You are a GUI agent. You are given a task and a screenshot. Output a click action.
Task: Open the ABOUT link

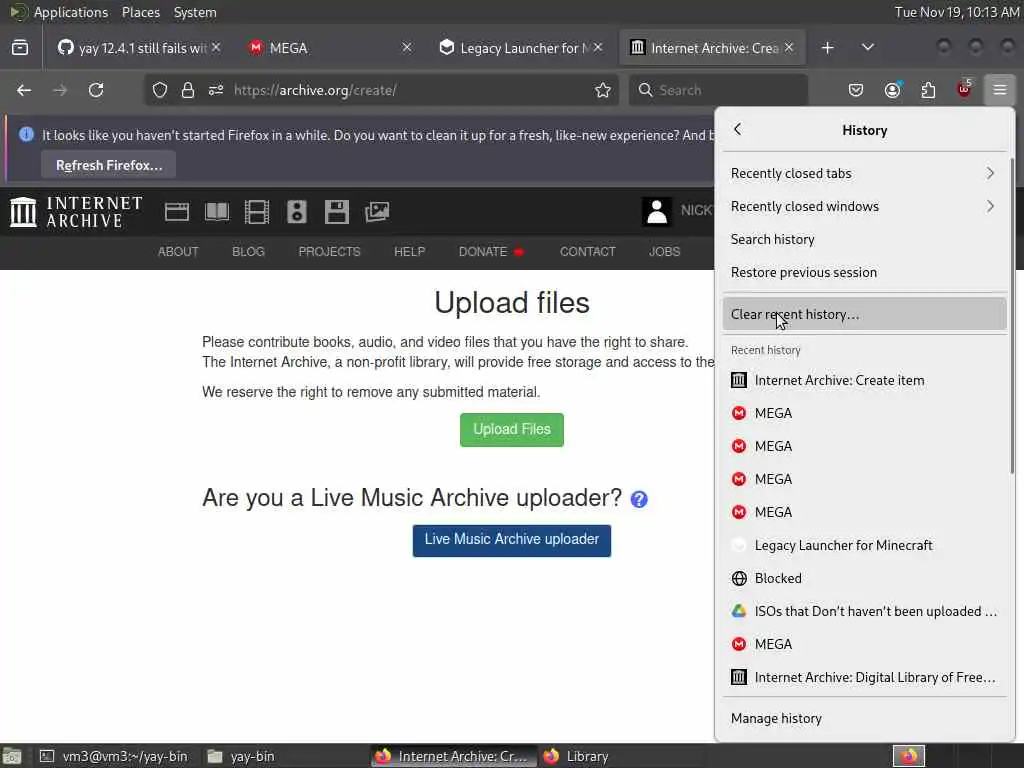(178, 252)
